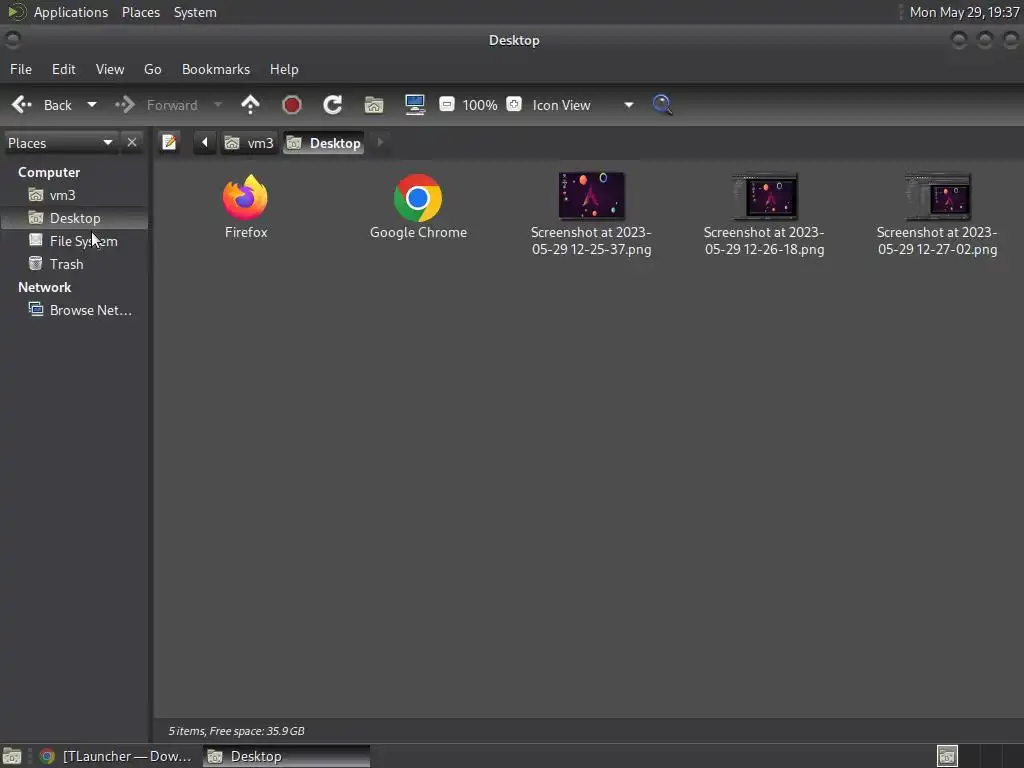Screen dimensions: 1024x768
Task: Open the Help menu
Action: [x=284, y=69]
